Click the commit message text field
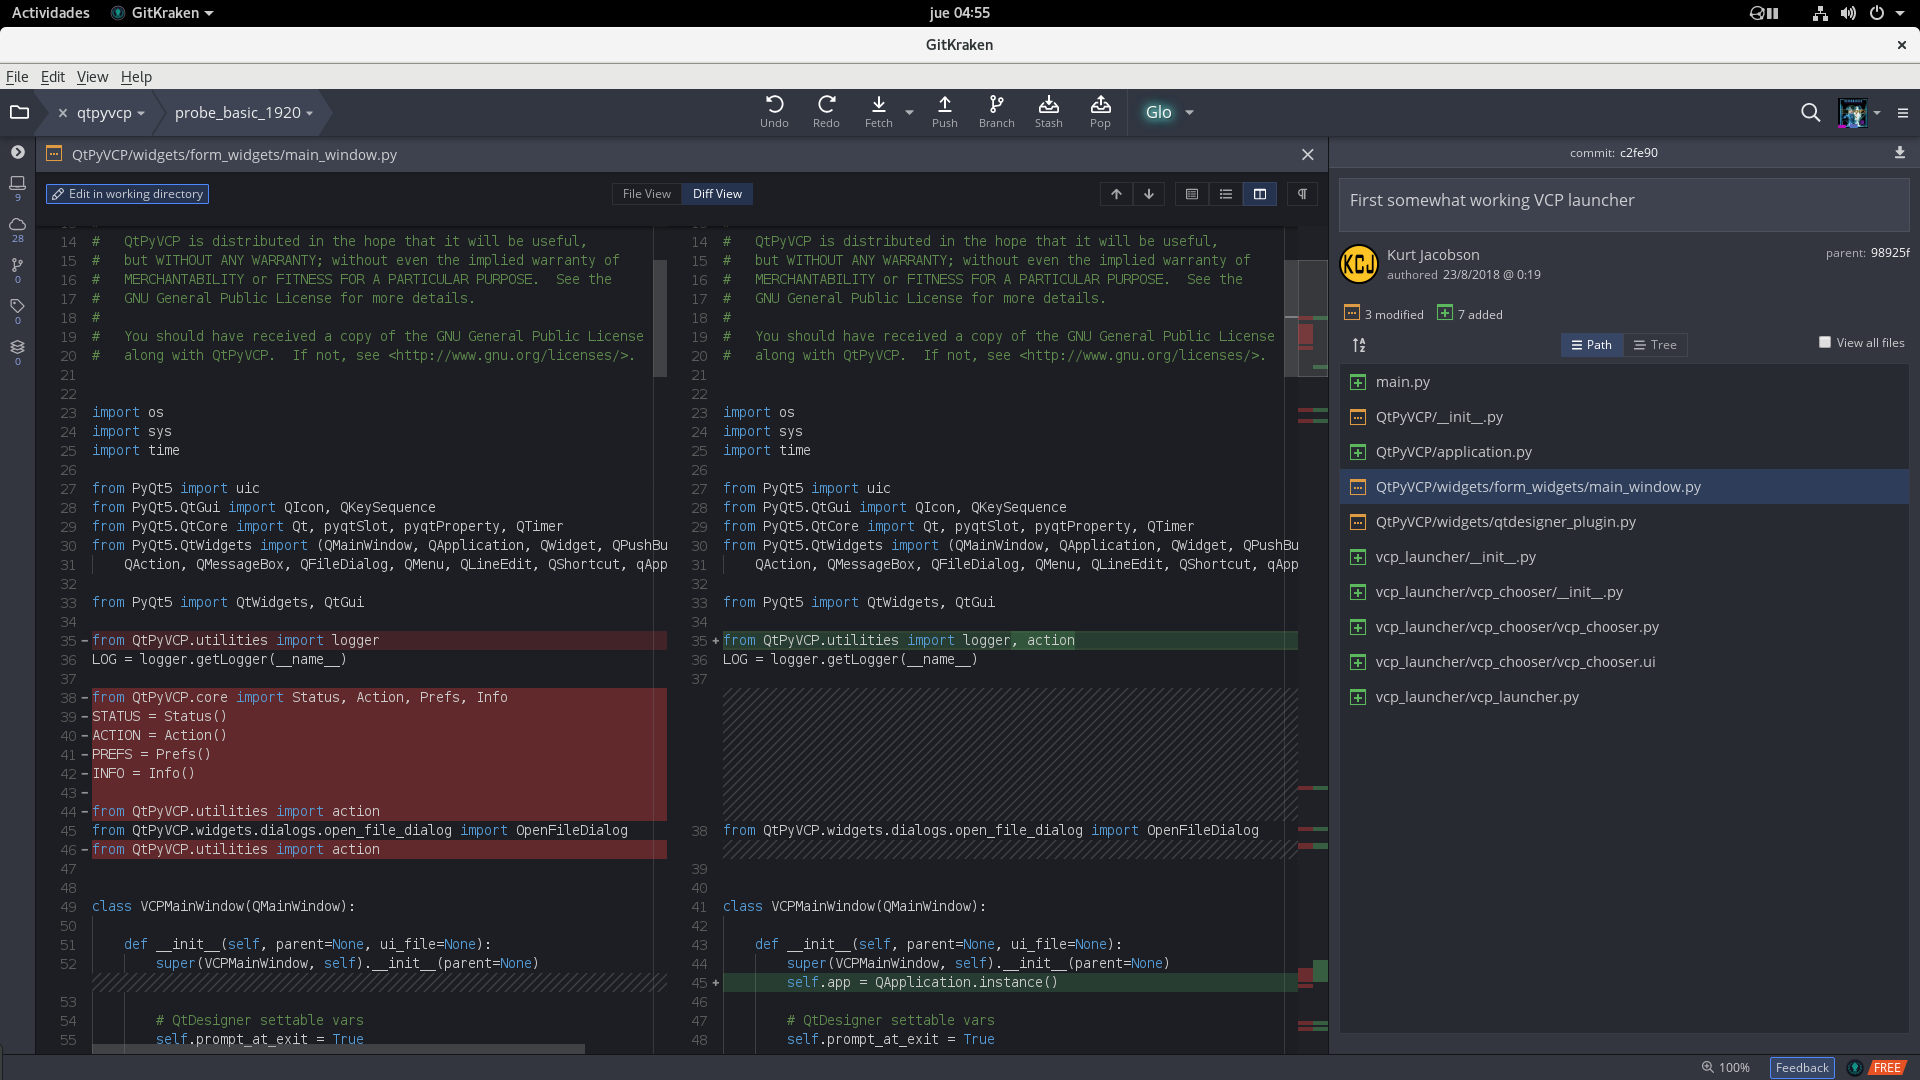This screenshot has height=1080, width=1920. click(x=1624, y=204)
